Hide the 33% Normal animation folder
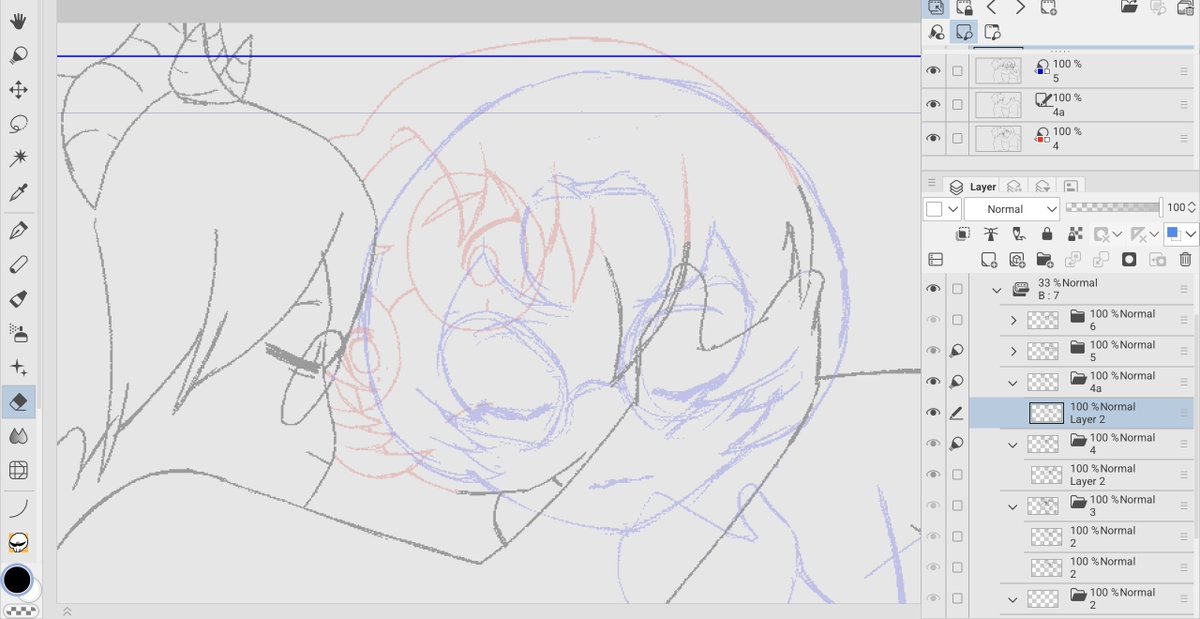Image resolution: width=1200 pixels, height=619 pixels. pos(934,289)
